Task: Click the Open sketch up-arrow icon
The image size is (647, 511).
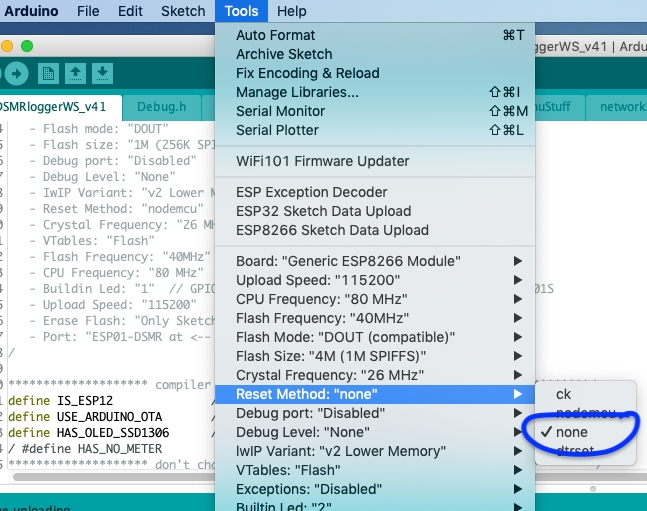Action: 75,73
